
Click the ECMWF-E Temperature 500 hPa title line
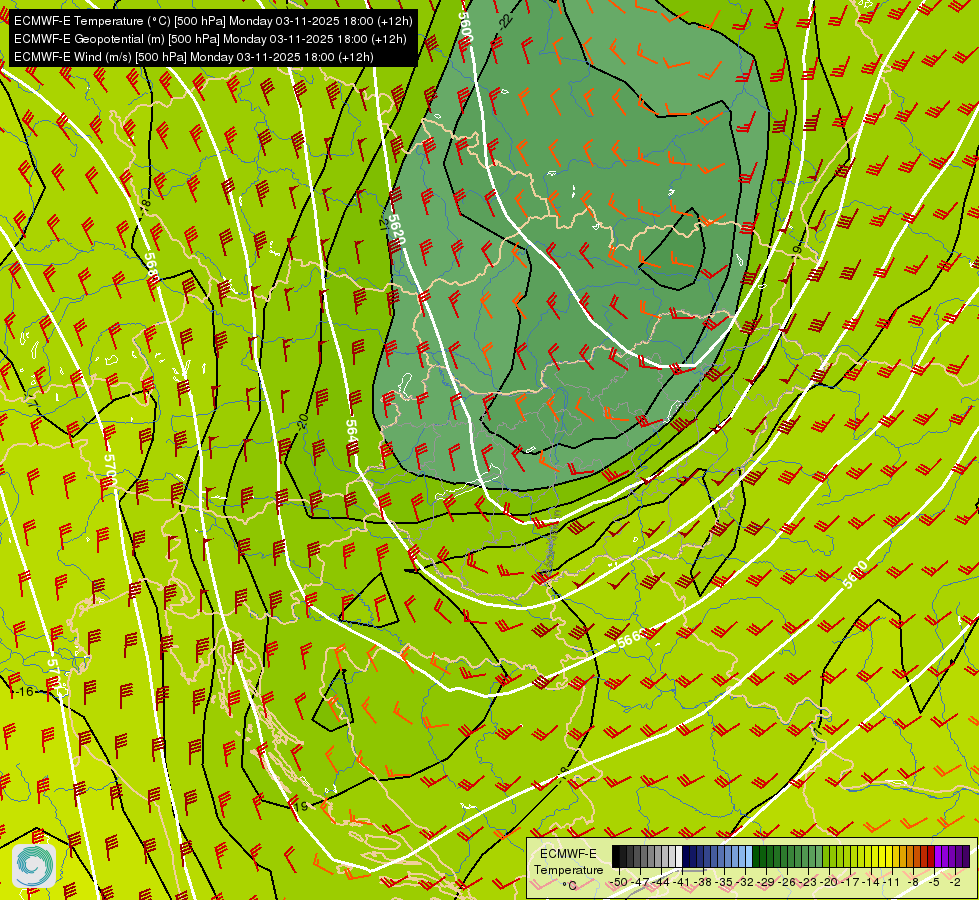(x=213, y=21)
